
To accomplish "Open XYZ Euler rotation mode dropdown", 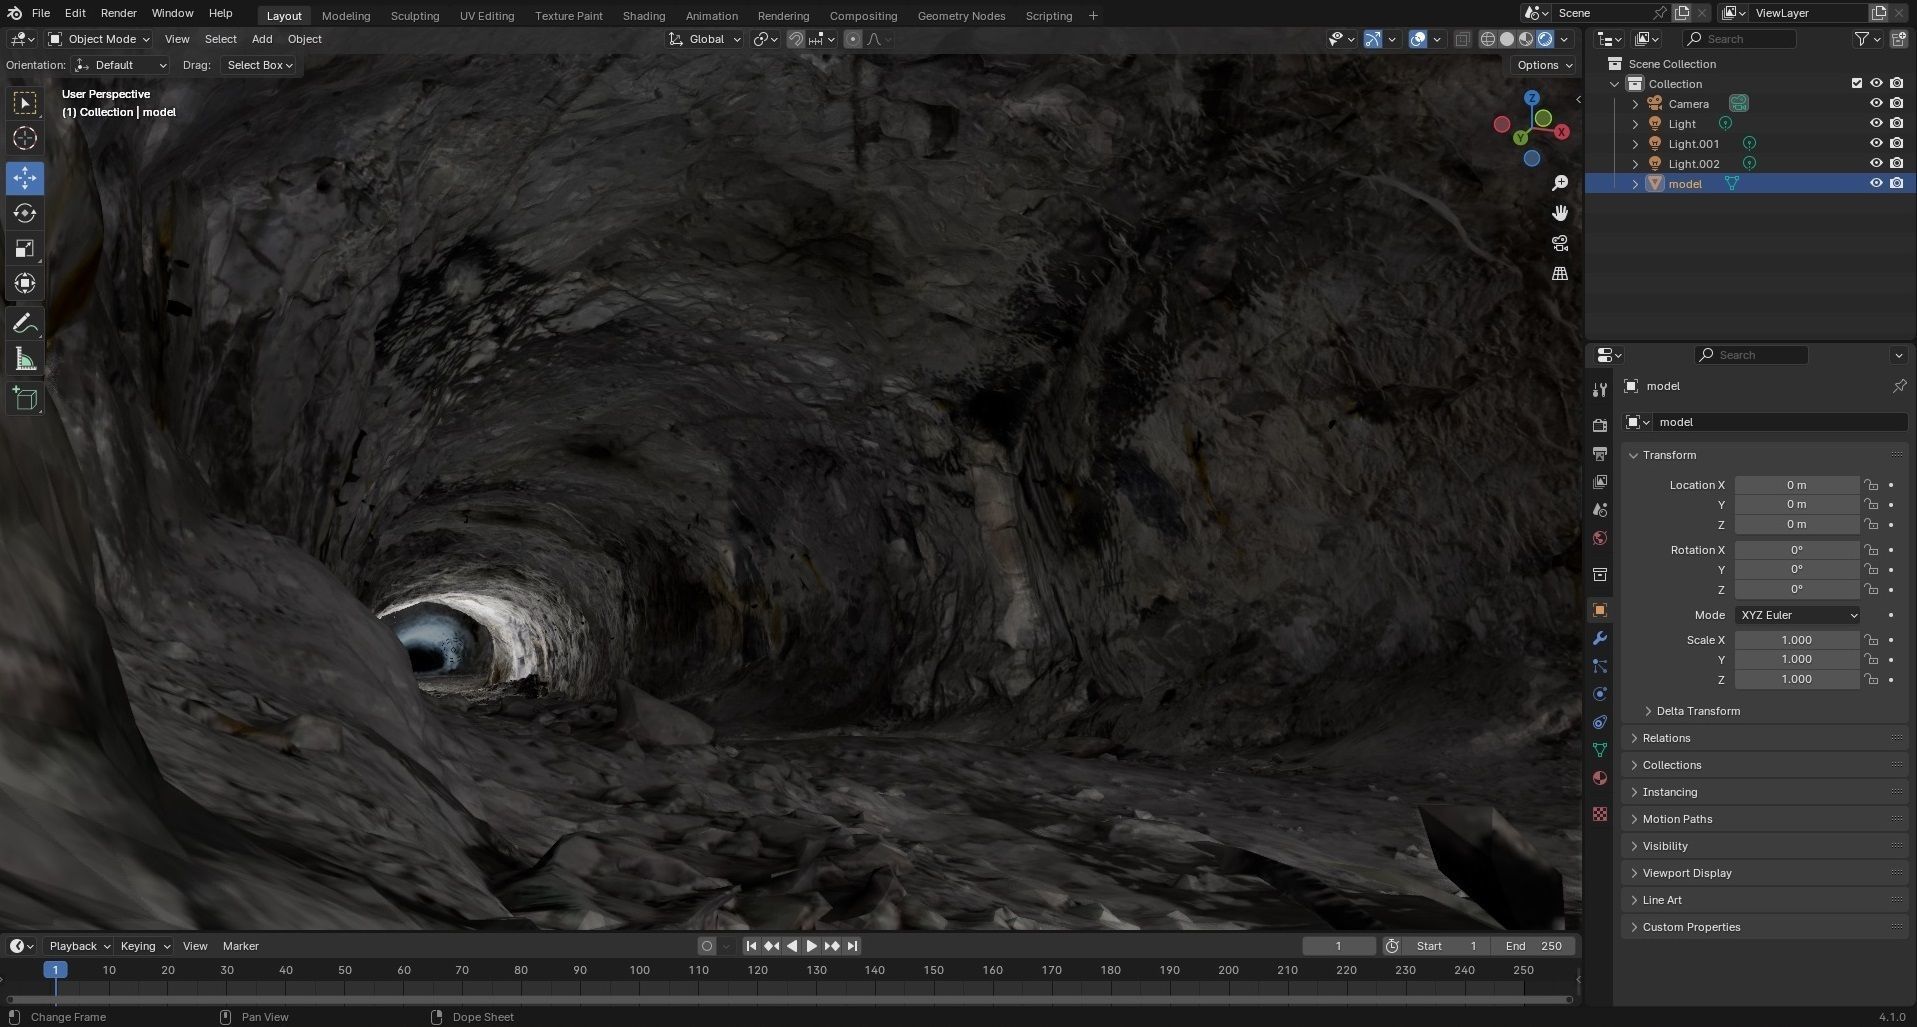I will point(1797,615).
